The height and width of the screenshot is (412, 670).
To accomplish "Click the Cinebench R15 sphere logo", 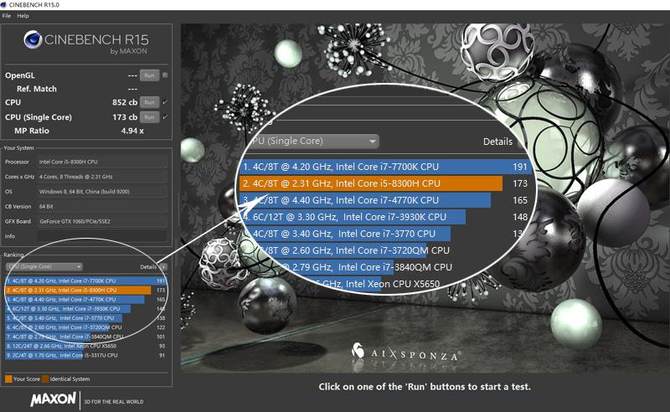I will [32, 40].
